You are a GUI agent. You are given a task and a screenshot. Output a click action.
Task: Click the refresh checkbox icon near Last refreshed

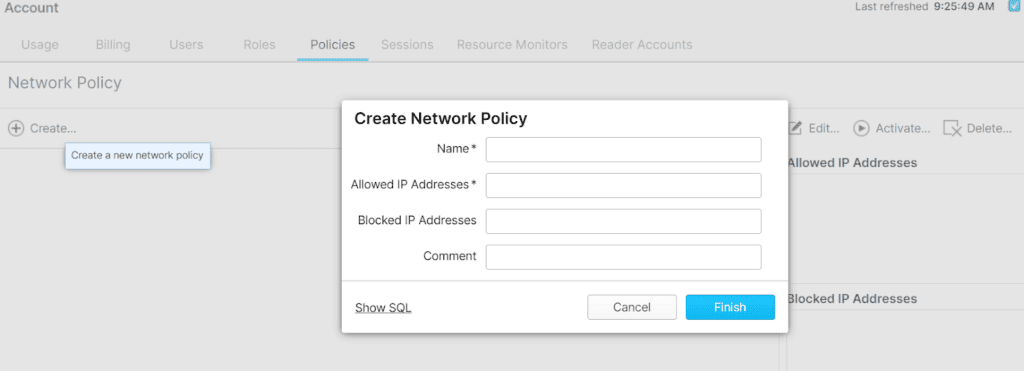tap(1014, 7)
